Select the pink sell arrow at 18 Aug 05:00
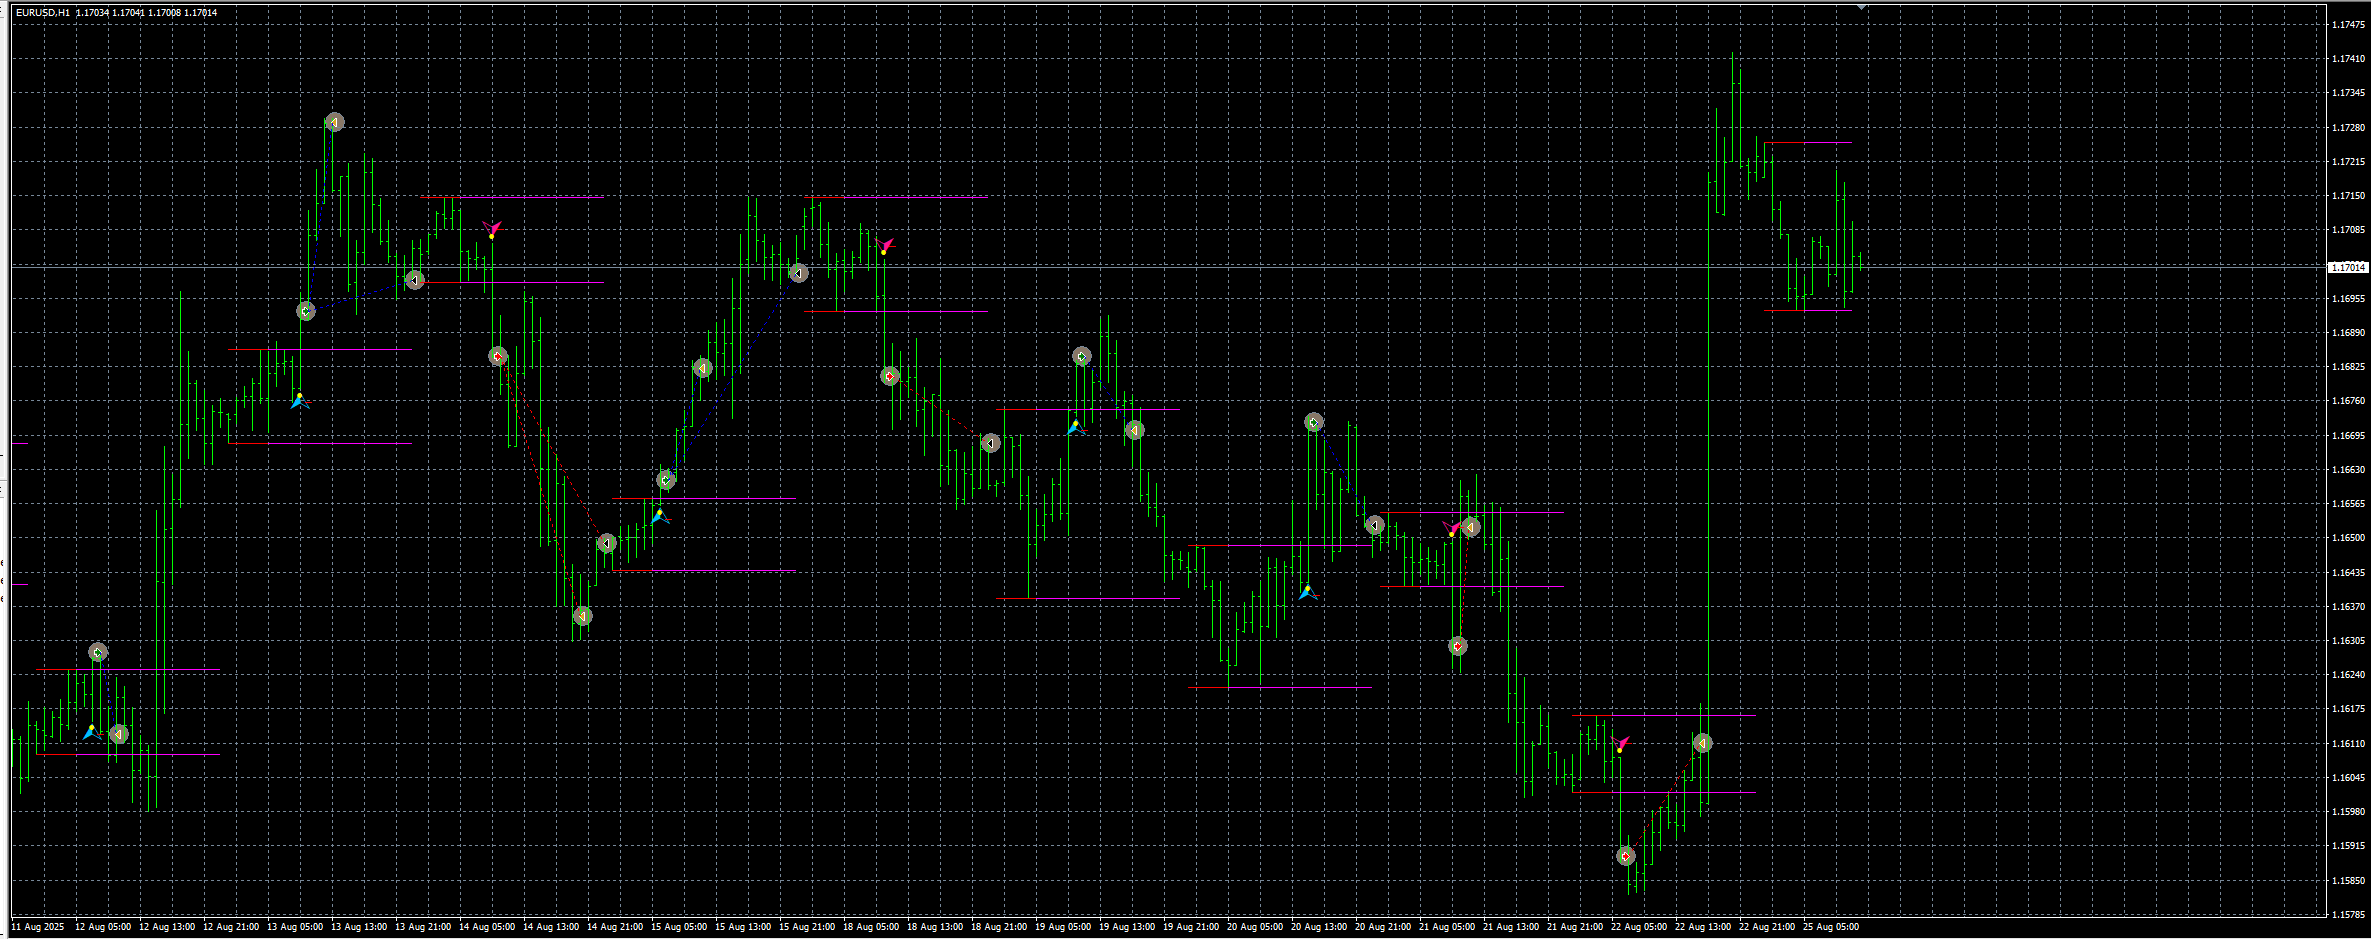The width and height of the screenshot is (2371, 939). pyautogui.click(x=886, y=246)
